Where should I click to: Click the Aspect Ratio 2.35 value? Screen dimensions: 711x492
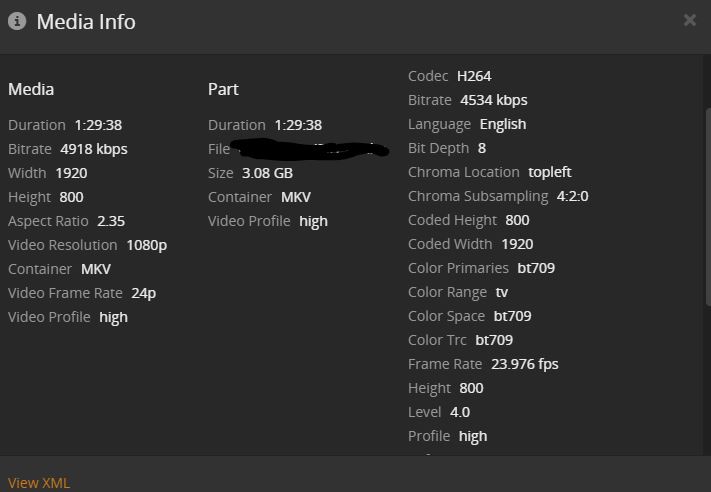(111, 221)
